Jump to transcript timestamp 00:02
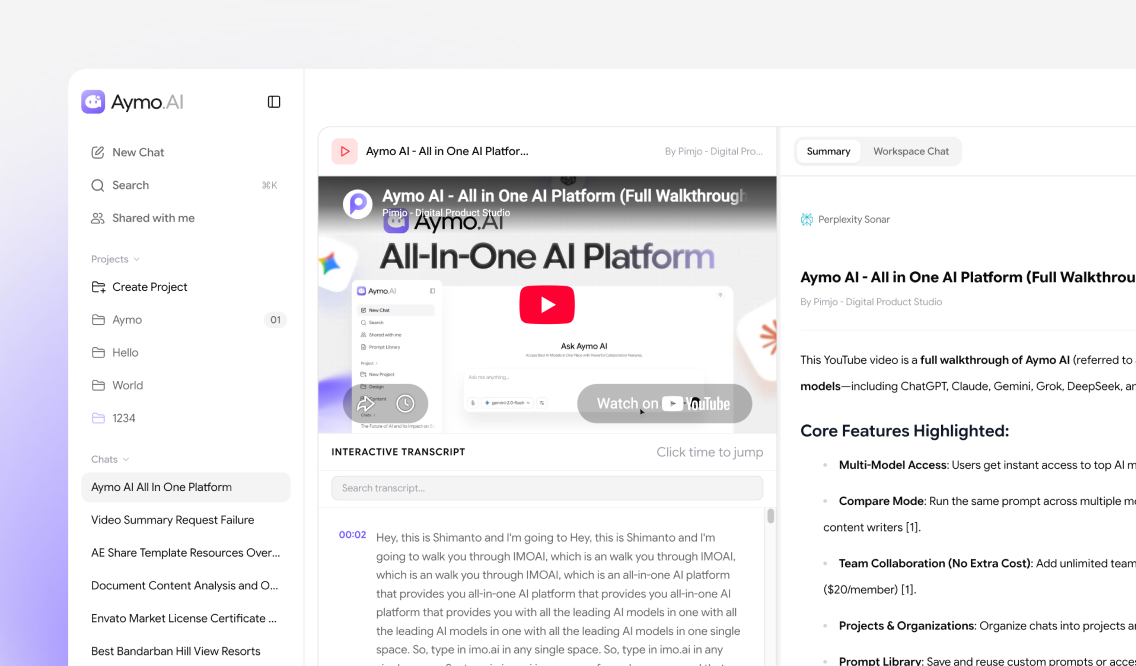This screenshot has width=1136, height=666. [x=353, y=535]
